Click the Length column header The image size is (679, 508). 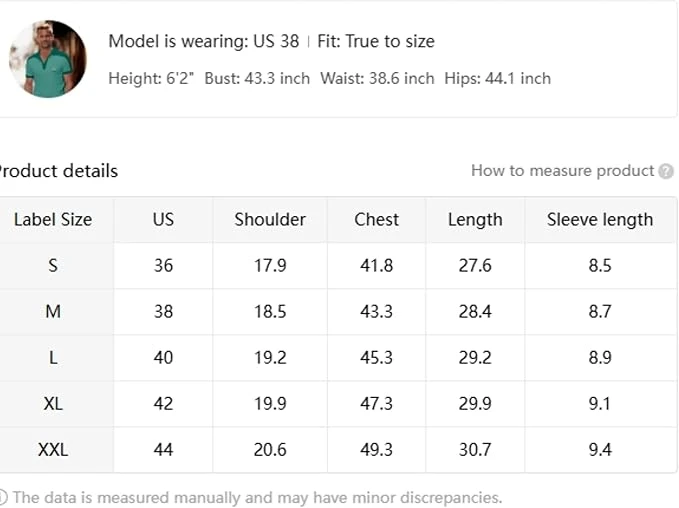[x=475, y=220]
